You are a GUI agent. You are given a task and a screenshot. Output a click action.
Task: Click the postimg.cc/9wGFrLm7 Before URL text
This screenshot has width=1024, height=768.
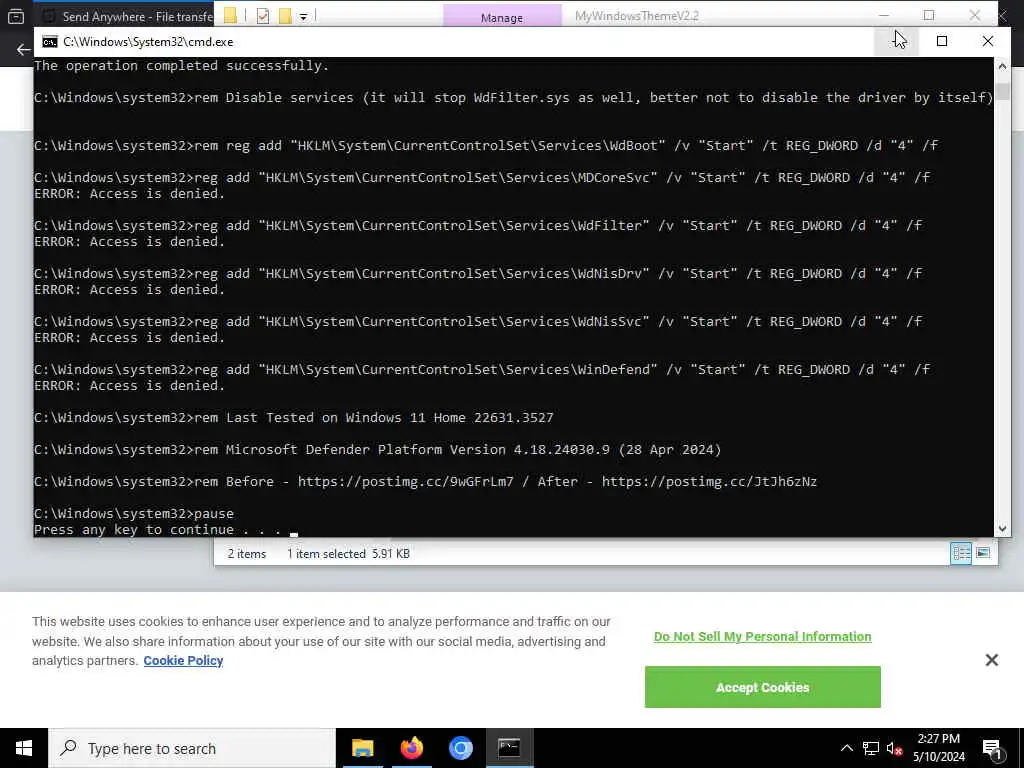pos(406,482)
